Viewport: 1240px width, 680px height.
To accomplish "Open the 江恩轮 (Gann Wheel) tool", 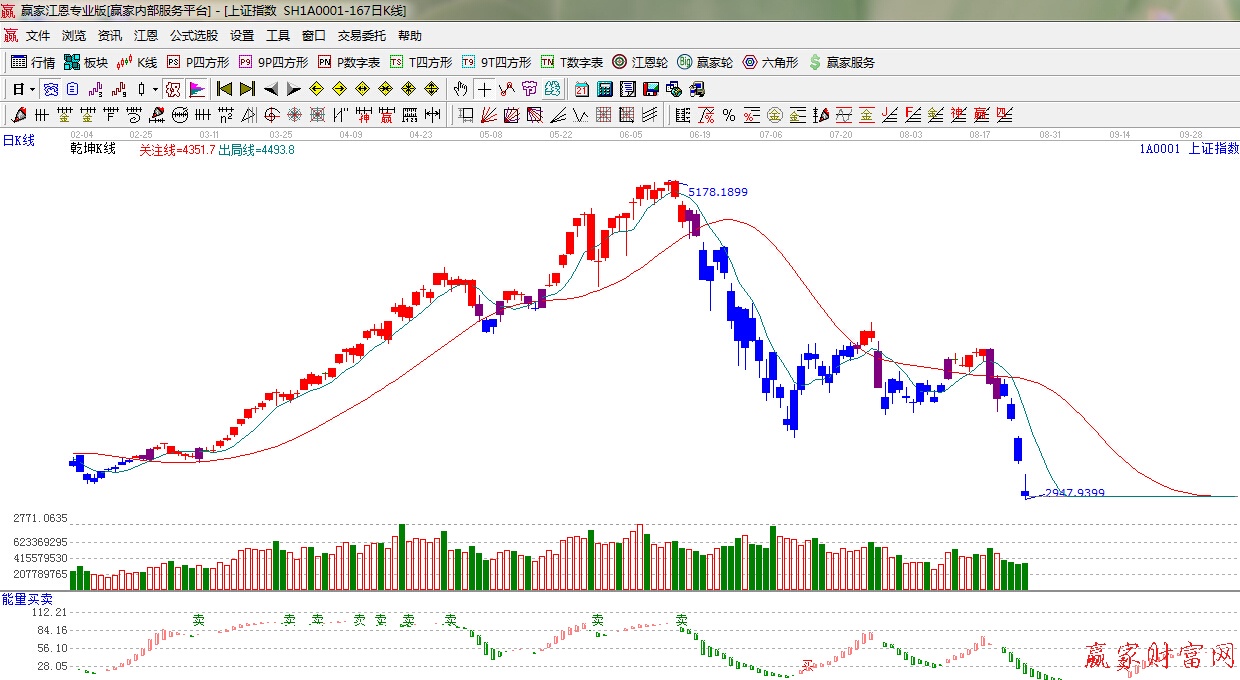I will click(x=640, y=62).
